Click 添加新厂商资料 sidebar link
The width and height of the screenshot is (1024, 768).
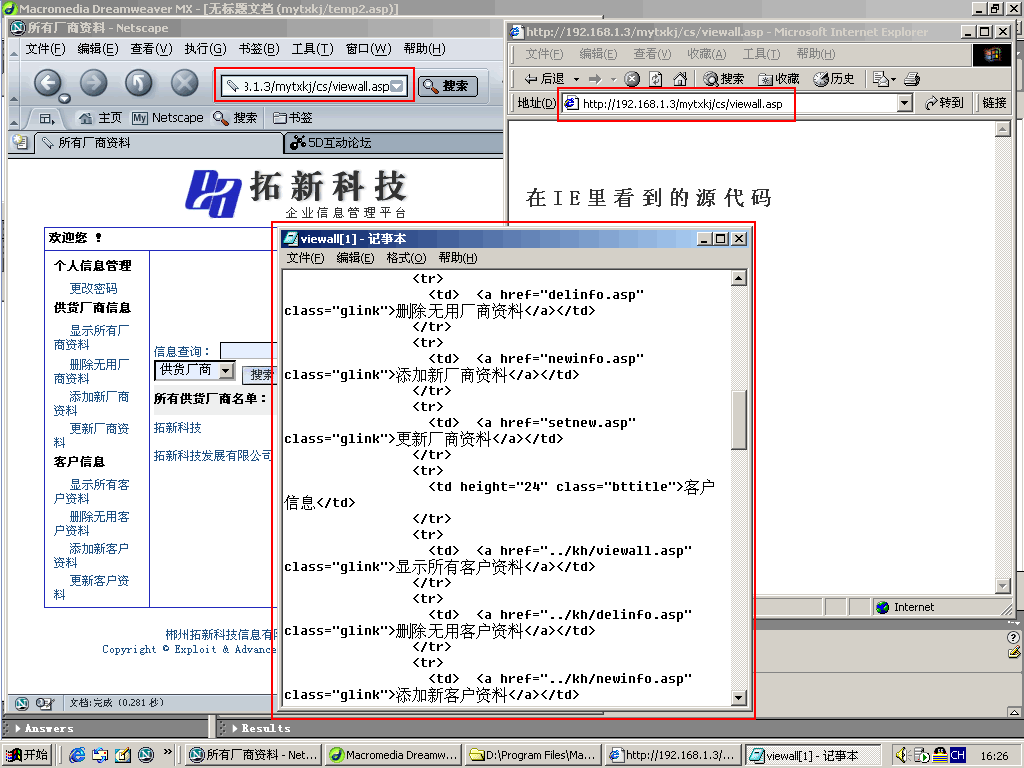[x=91, y=403]
